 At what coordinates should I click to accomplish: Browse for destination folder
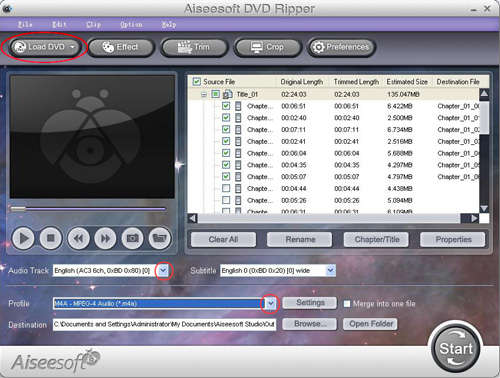pos(310,324)
